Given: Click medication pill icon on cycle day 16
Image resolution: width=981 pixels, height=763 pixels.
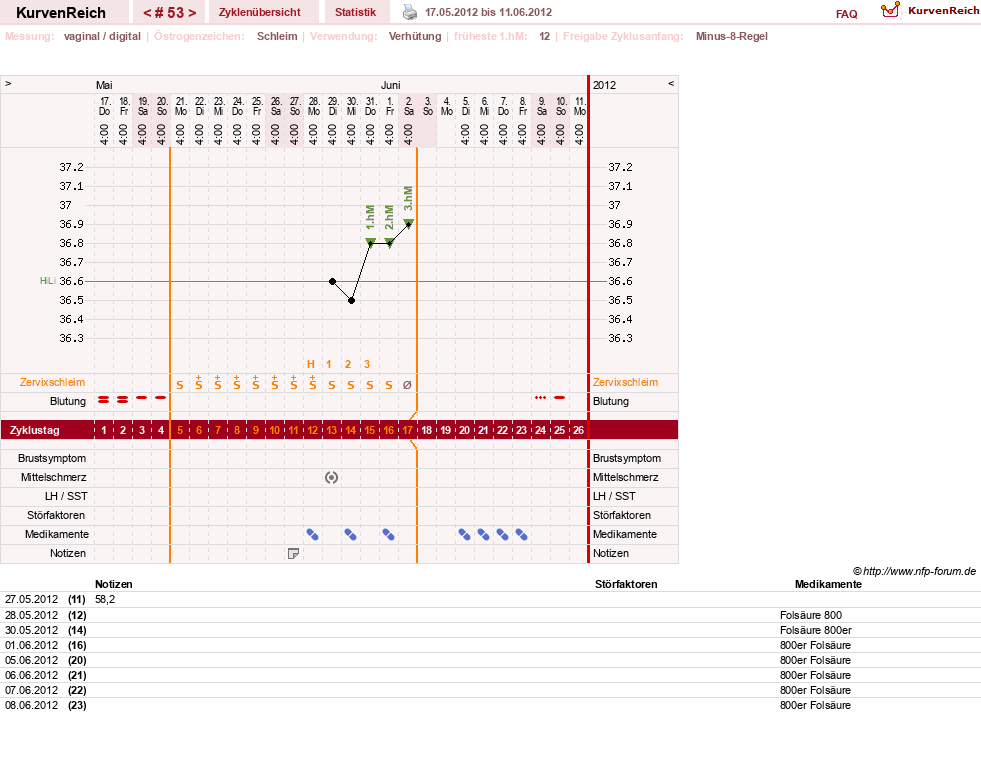Looking at the screenshot, I should 389,535.
